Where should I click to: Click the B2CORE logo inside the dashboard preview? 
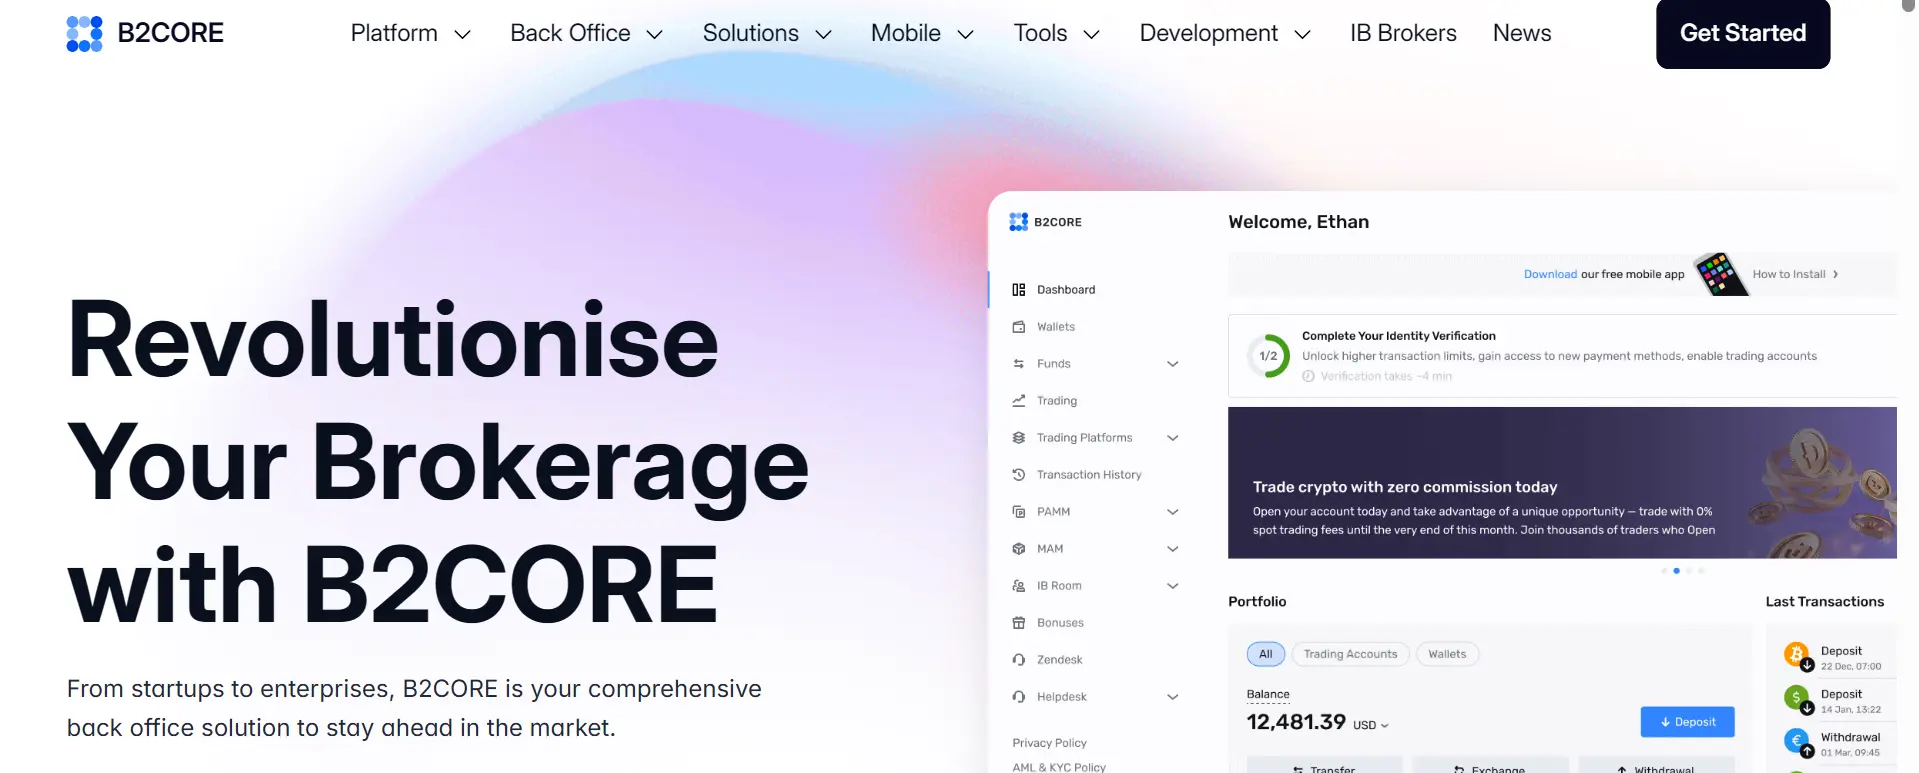pyautogui.click(x=1045, y=222)
